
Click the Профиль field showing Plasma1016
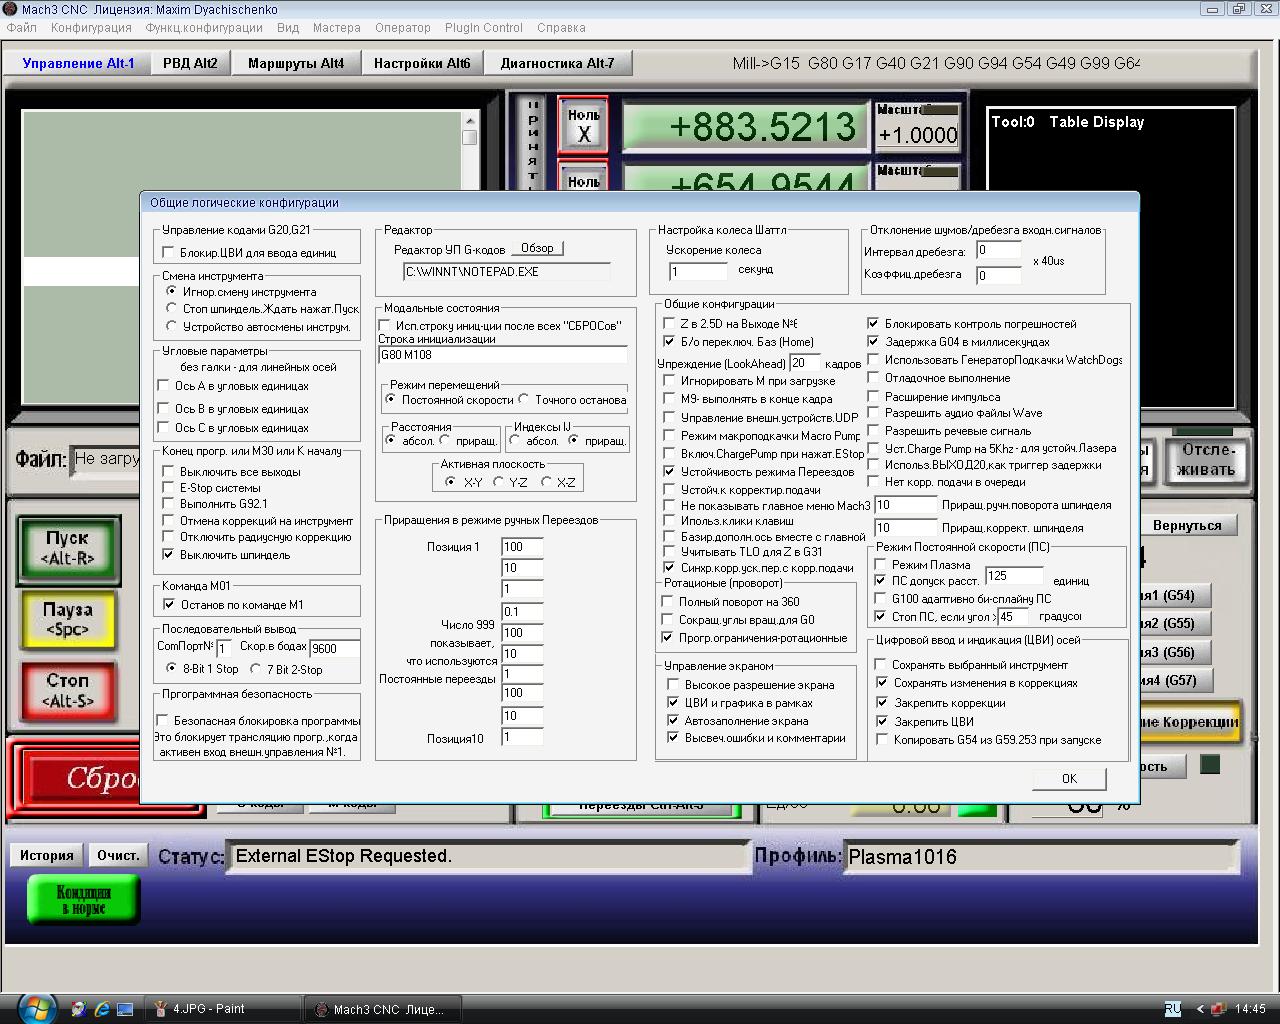click(1040, 857)
